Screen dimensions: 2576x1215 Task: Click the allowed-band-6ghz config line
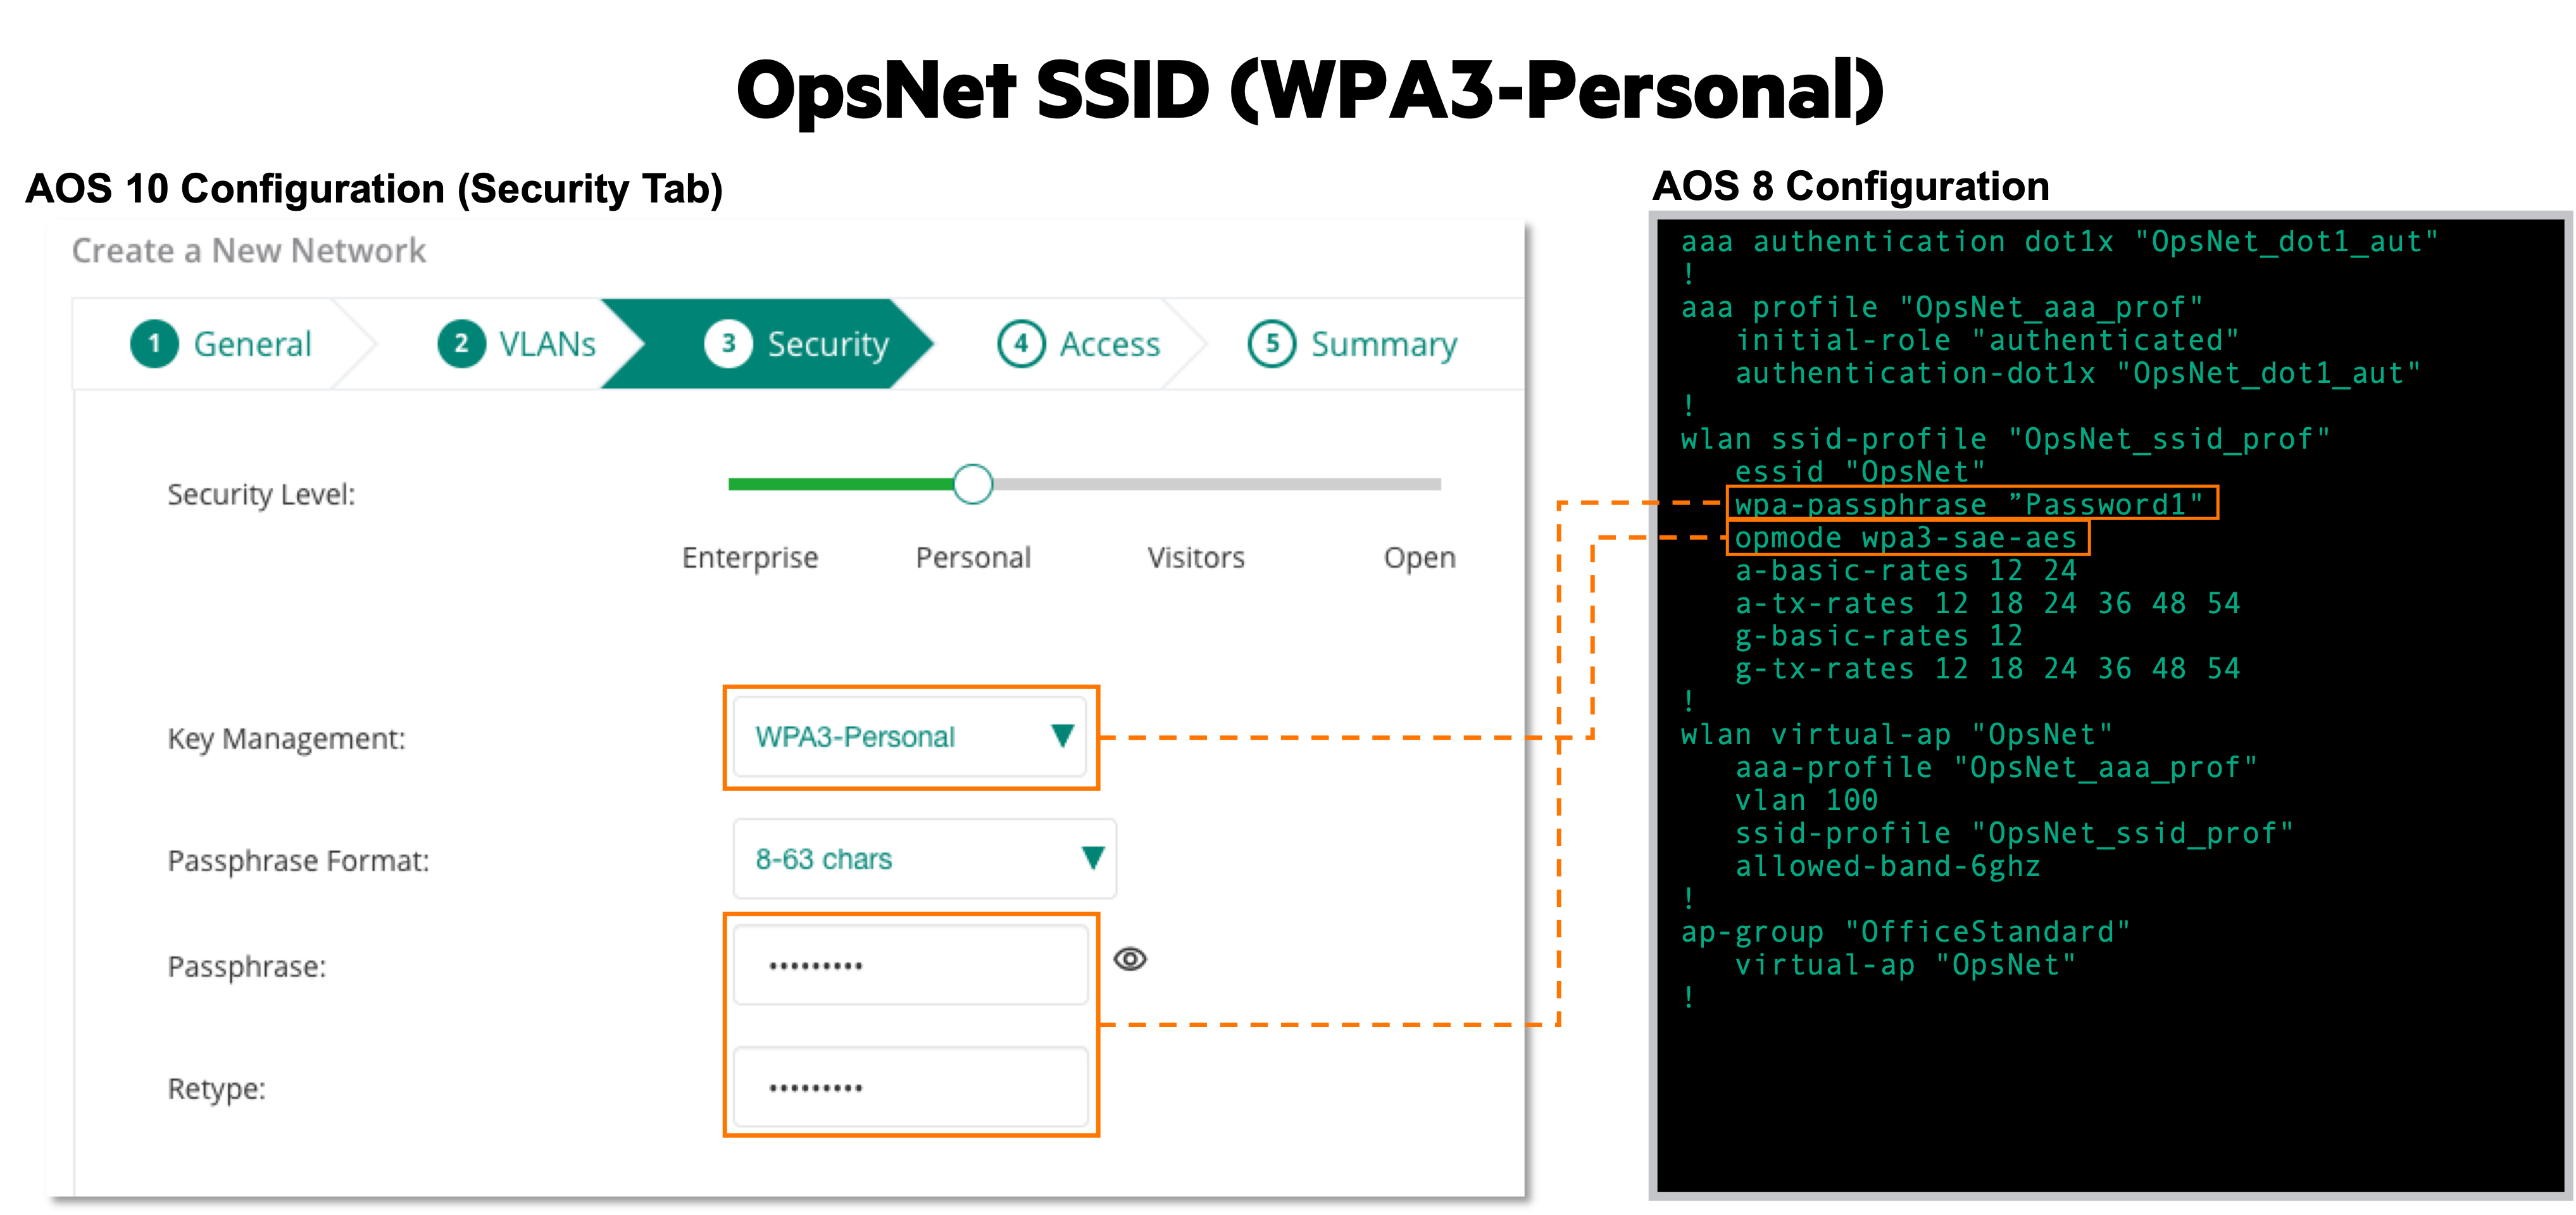coord(1887,866)
